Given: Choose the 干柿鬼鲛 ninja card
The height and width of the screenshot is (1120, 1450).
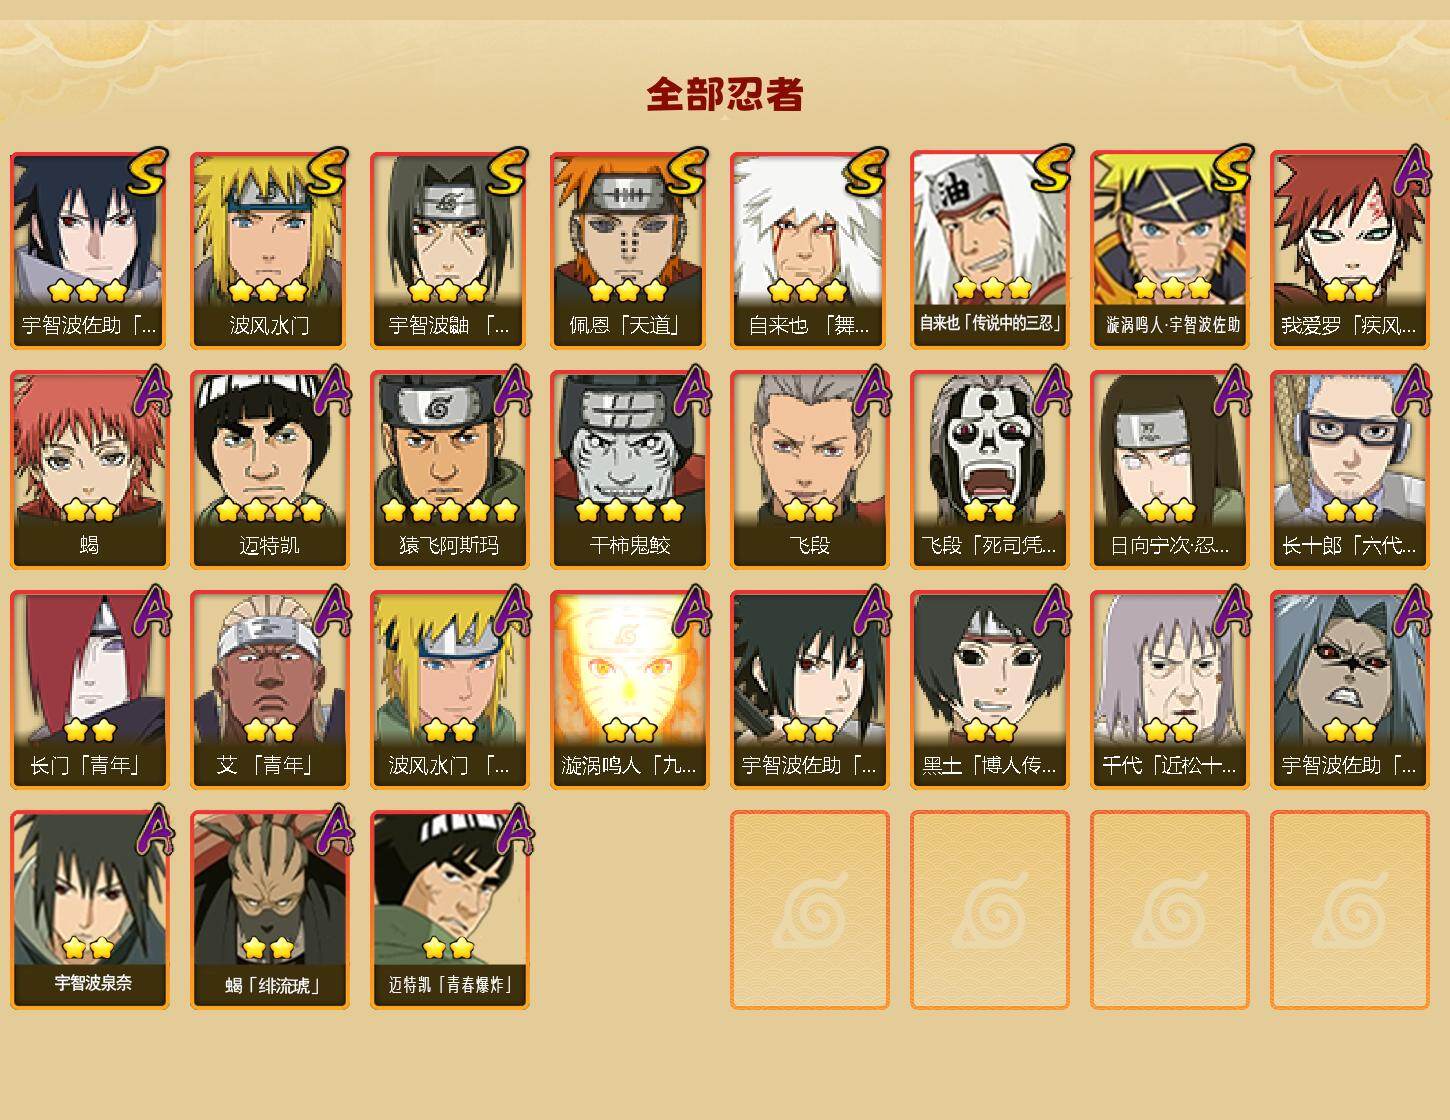Looking at the screenshot, I should (x=629, y=470).
